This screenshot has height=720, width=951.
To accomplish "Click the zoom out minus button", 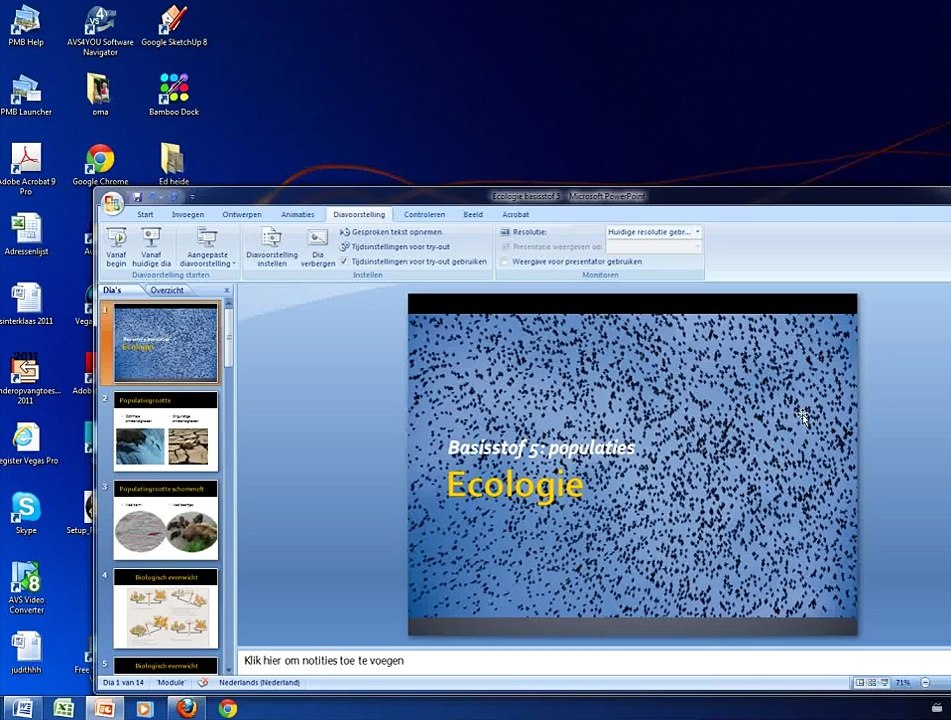I will (x=925, y=682).
